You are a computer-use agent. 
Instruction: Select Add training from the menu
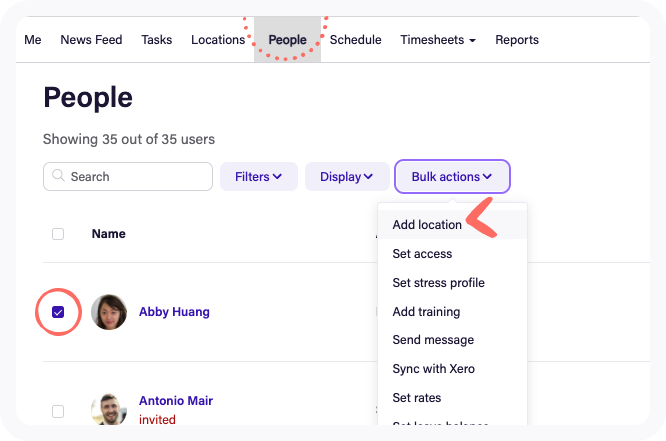tap(426, 312)
